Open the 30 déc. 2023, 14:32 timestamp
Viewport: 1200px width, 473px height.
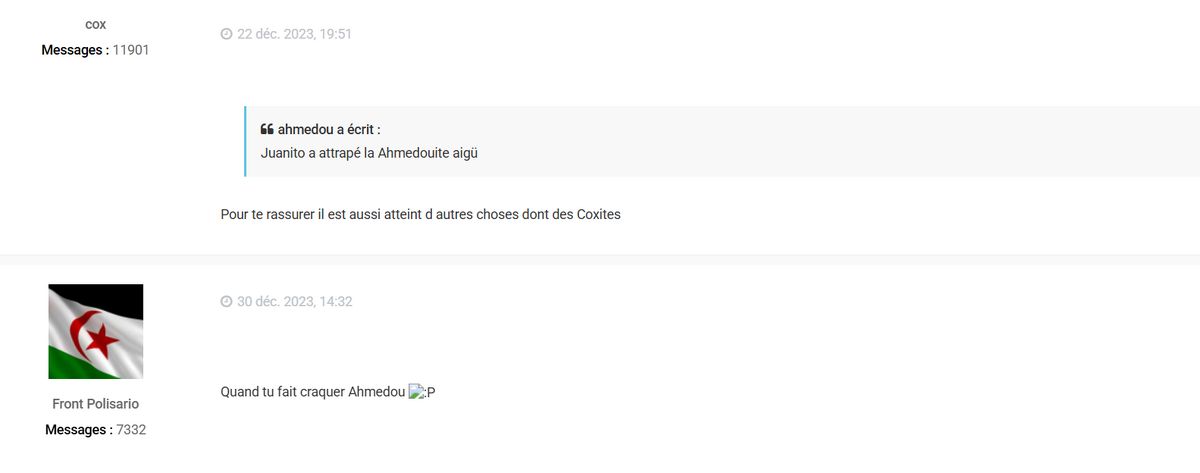(294, 301)
